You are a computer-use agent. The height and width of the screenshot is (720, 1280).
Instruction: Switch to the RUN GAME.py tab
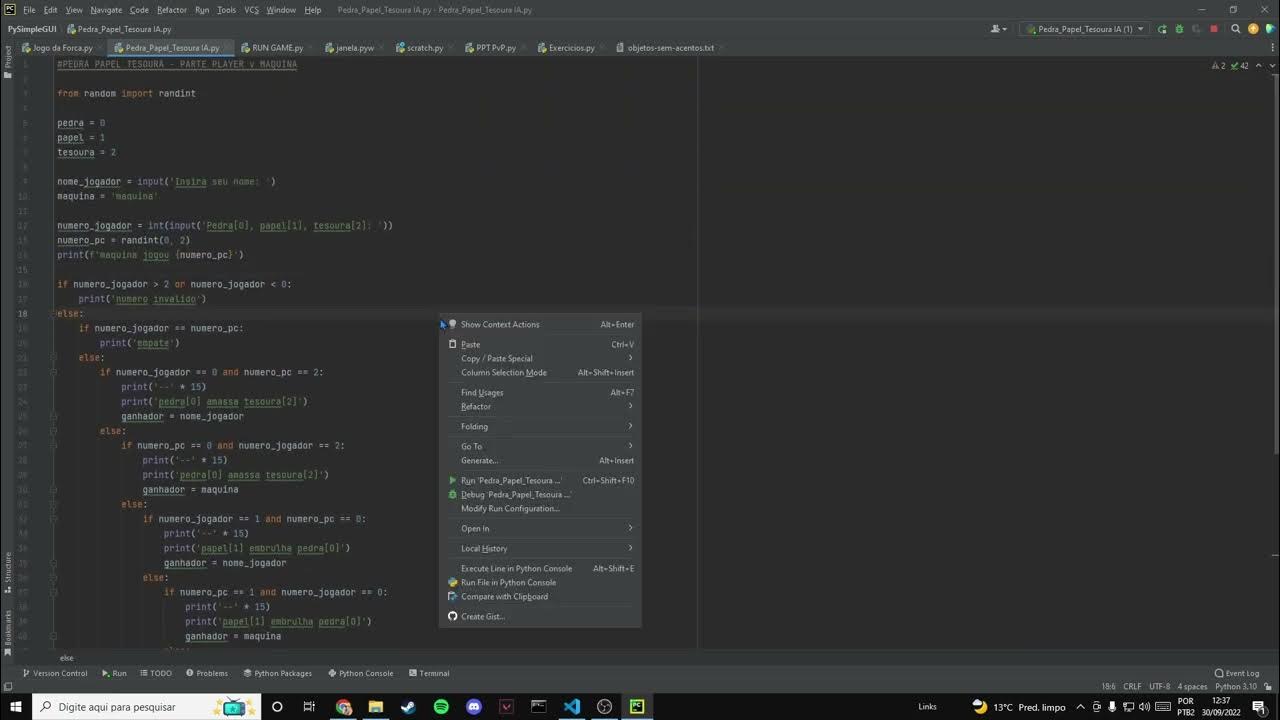coord(277,48)
